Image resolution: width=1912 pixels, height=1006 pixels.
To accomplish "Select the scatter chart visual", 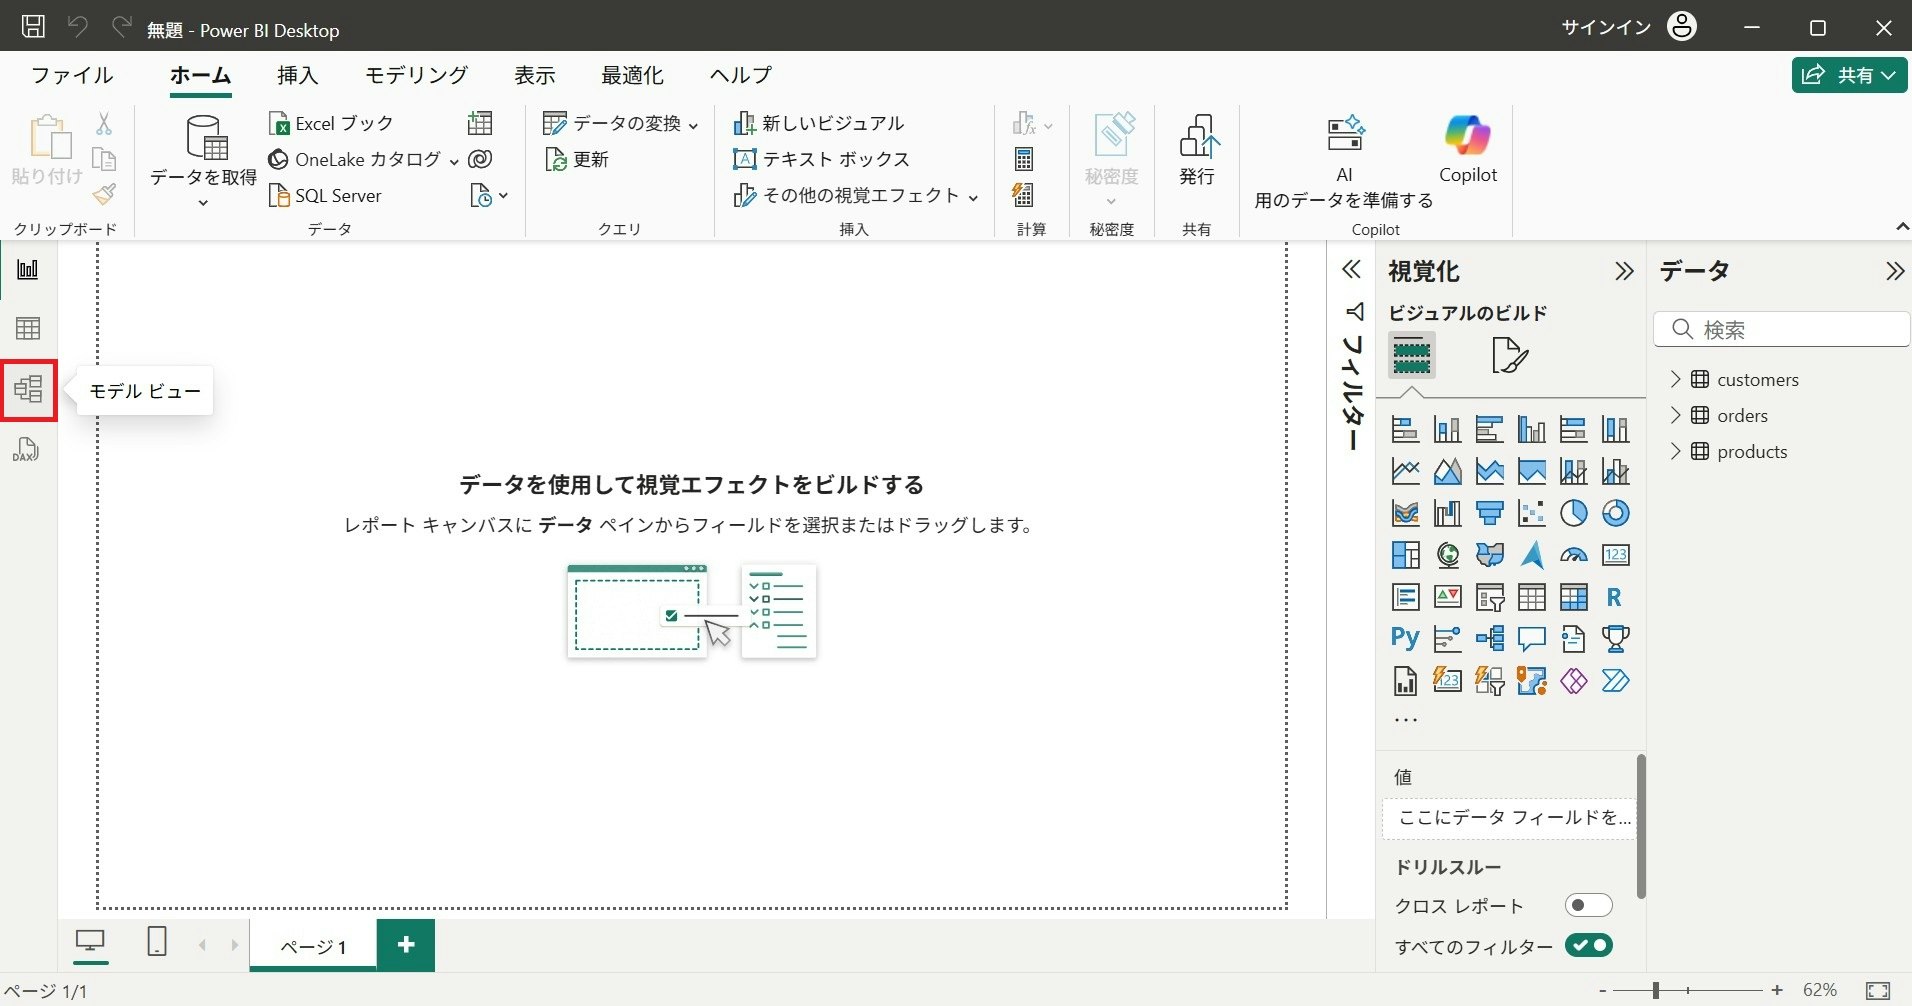I will tap(1531, 513).
